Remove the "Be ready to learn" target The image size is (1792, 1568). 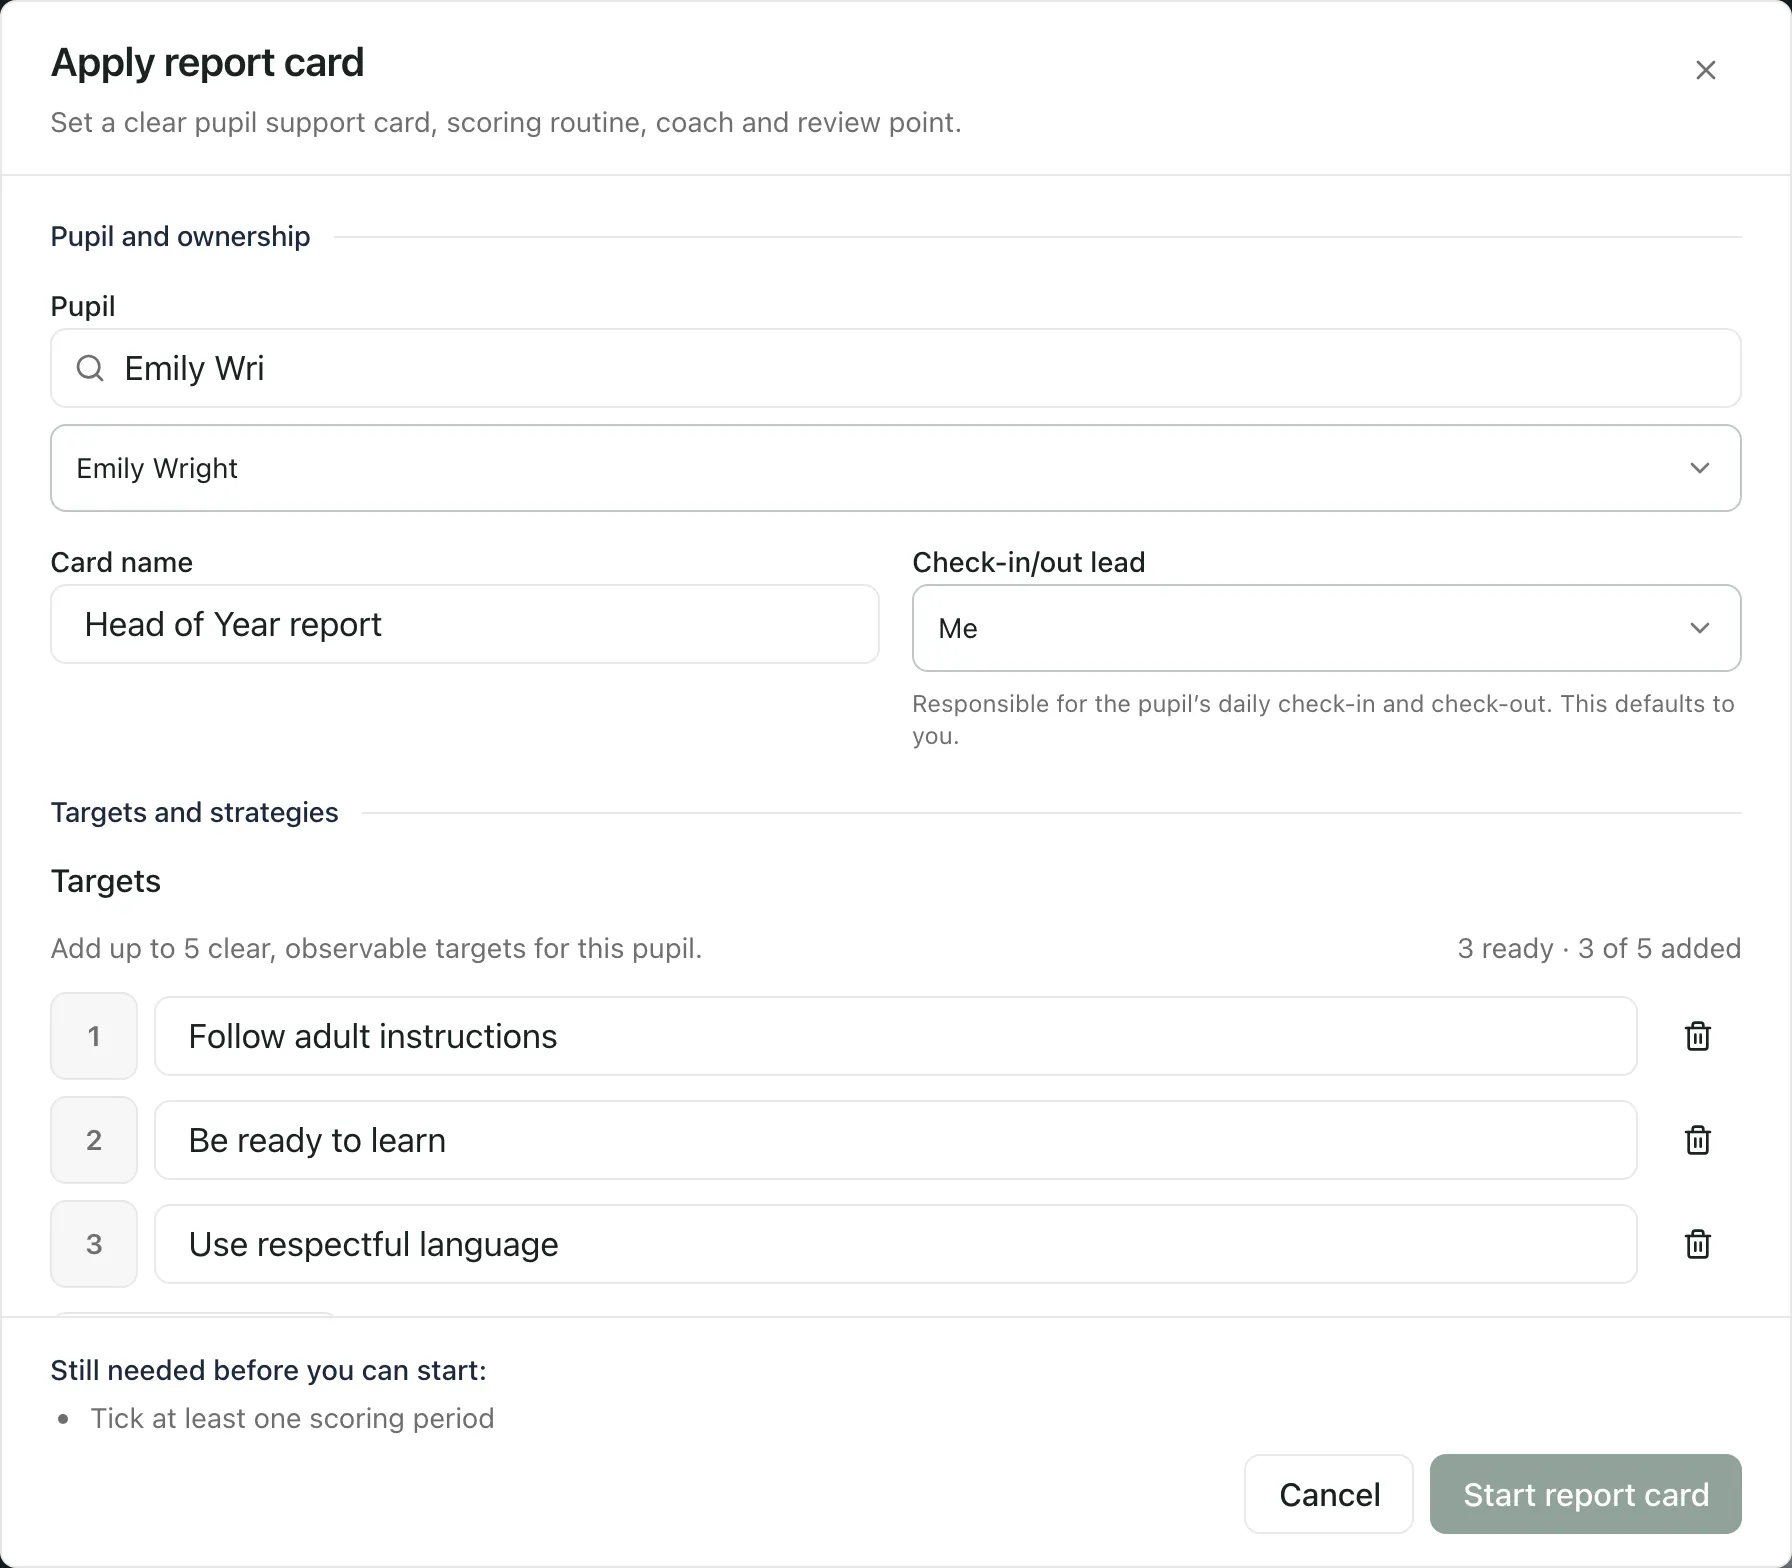point(1698,1140)
